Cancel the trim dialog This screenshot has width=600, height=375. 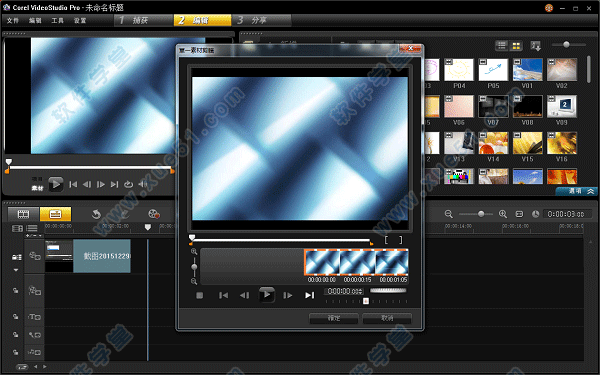387,318
